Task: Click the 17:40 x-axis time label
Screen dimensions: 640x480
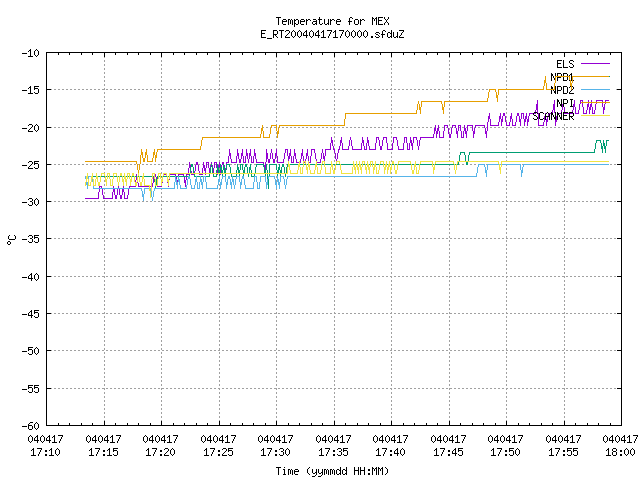Action: pos(391,452)
